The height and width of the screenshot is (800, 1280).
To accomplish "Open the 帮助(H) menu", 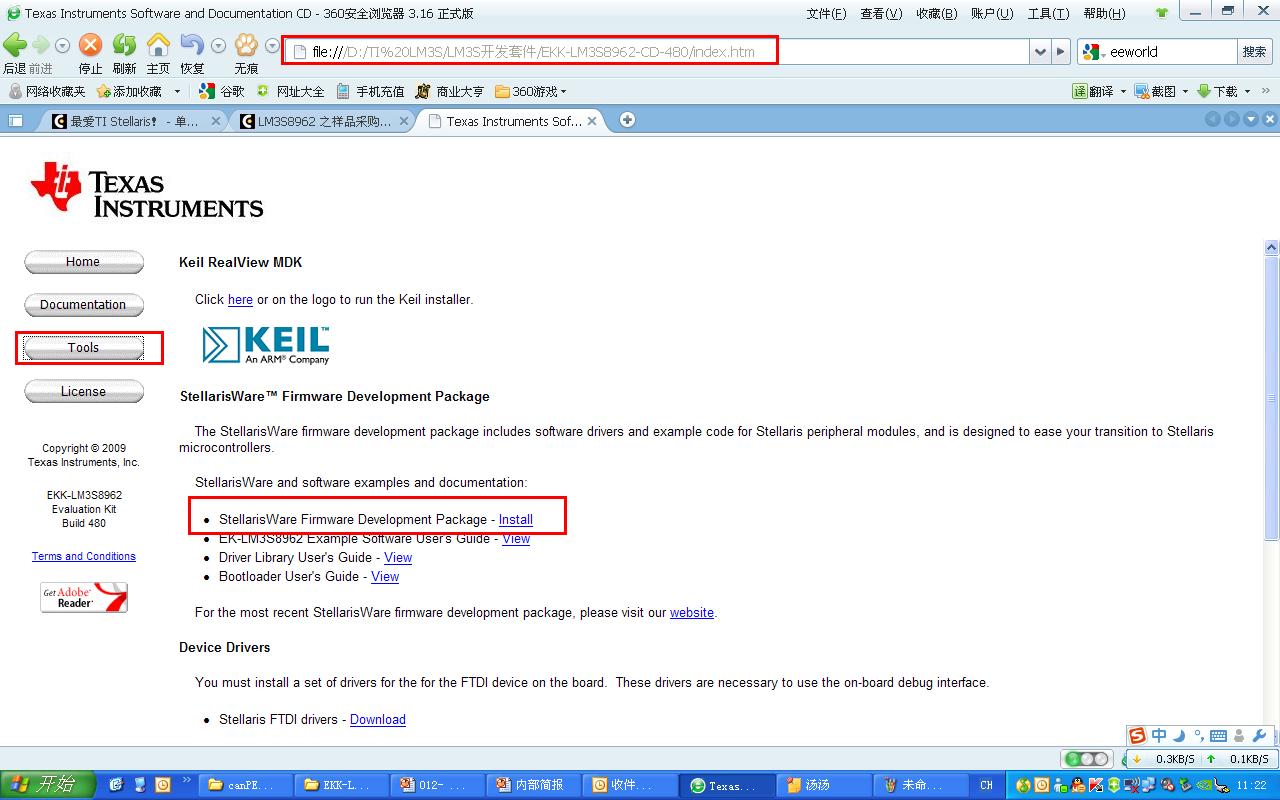I will (x=1104, y=13).
